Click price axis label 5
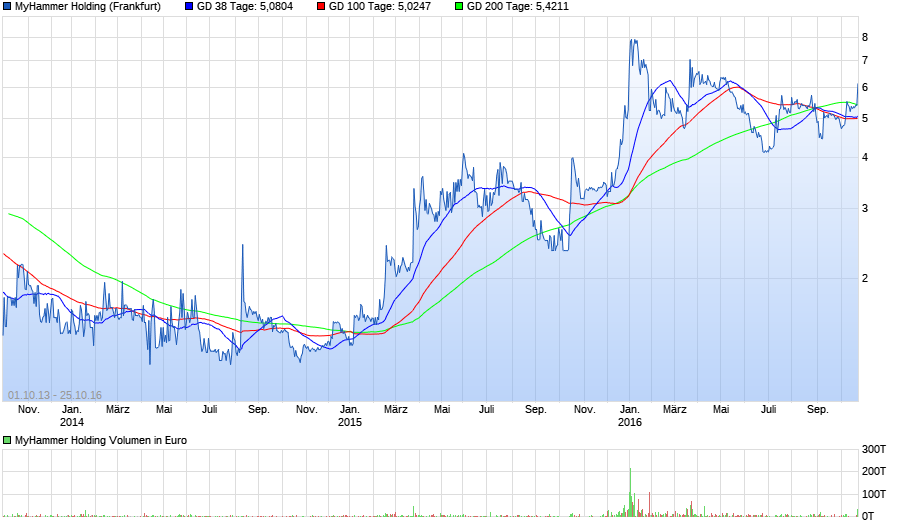Screen dimensions: 900x526 coord(865,119)
